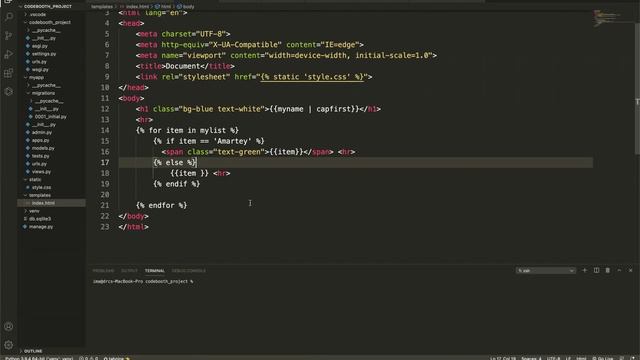Viewport: 640px width, 360px height.
Task: Open the Search view in activity bar
Action: pos(9,17)
